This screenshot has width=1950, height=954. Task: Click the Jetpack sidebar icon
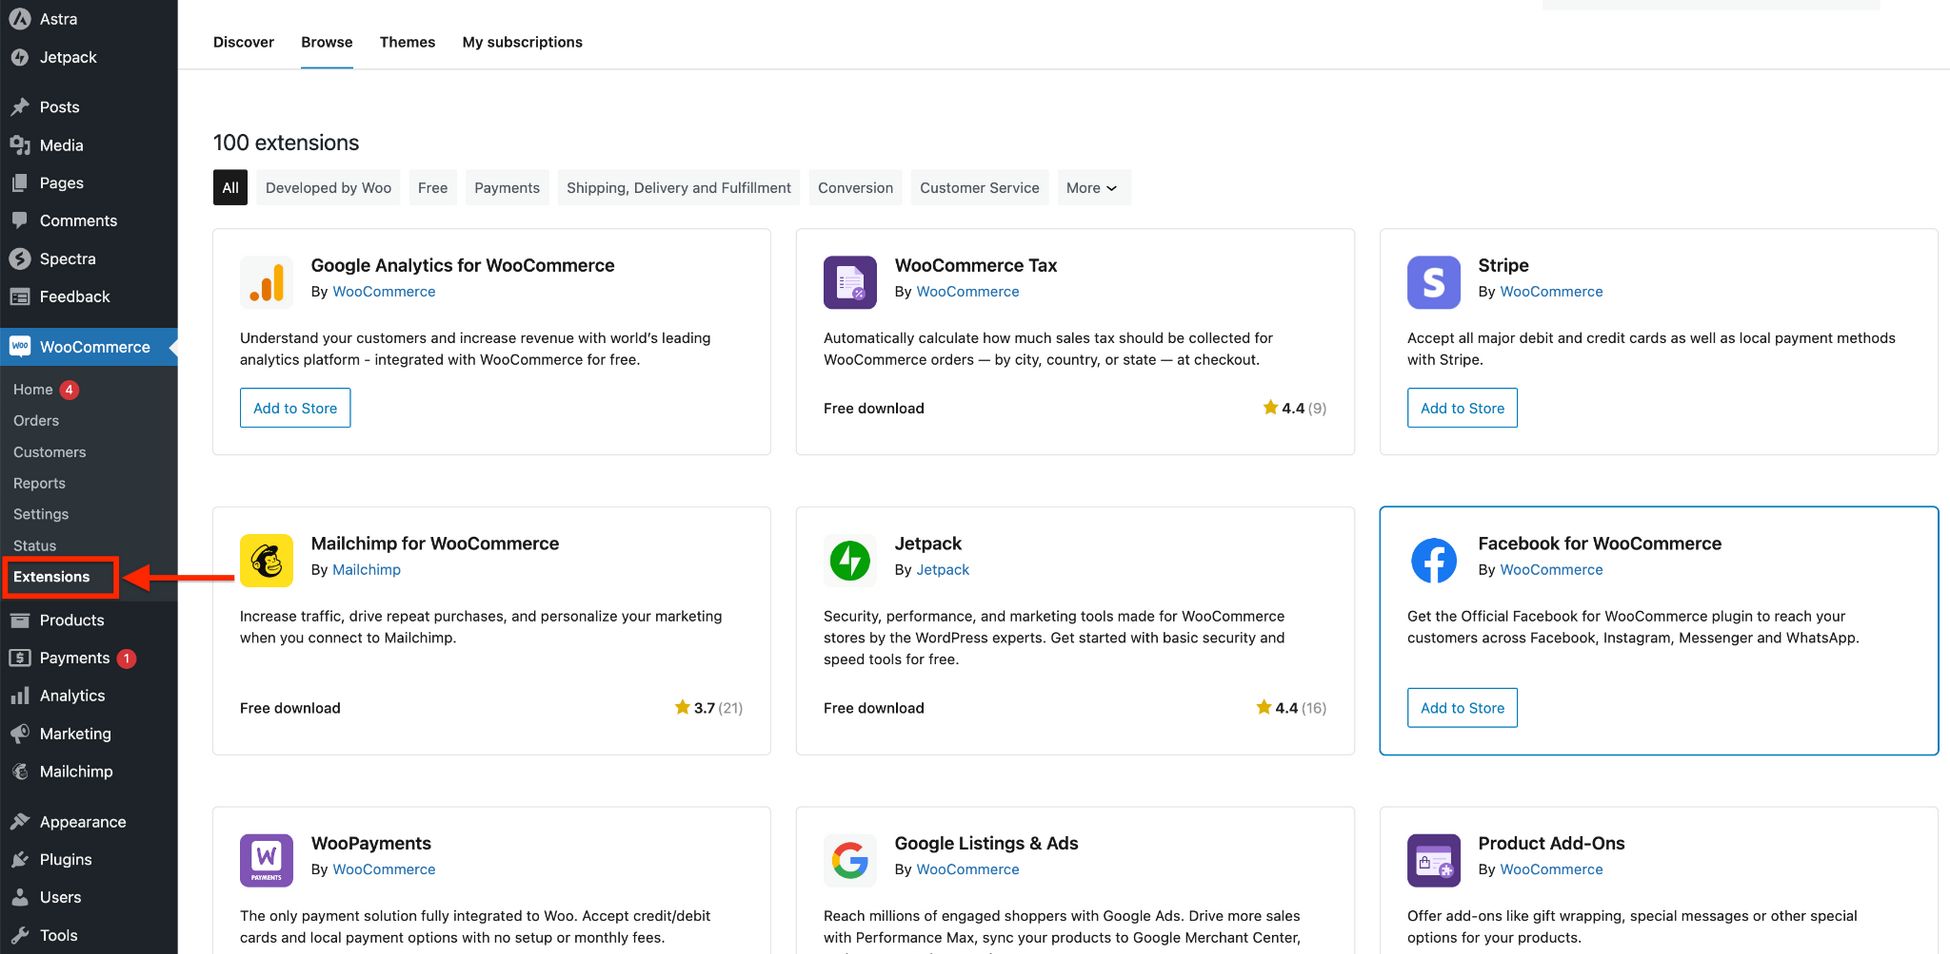(20, 58)
